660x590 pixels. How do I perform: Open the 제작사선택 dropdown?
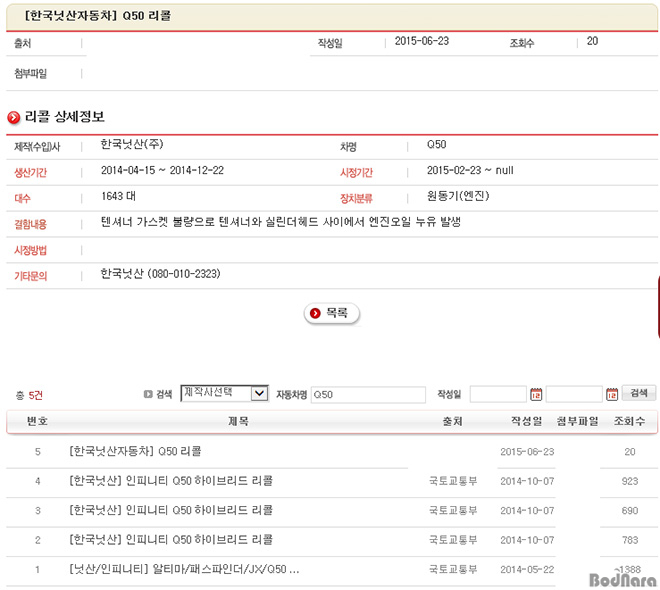pyautogui.click(x=224, y=393)
